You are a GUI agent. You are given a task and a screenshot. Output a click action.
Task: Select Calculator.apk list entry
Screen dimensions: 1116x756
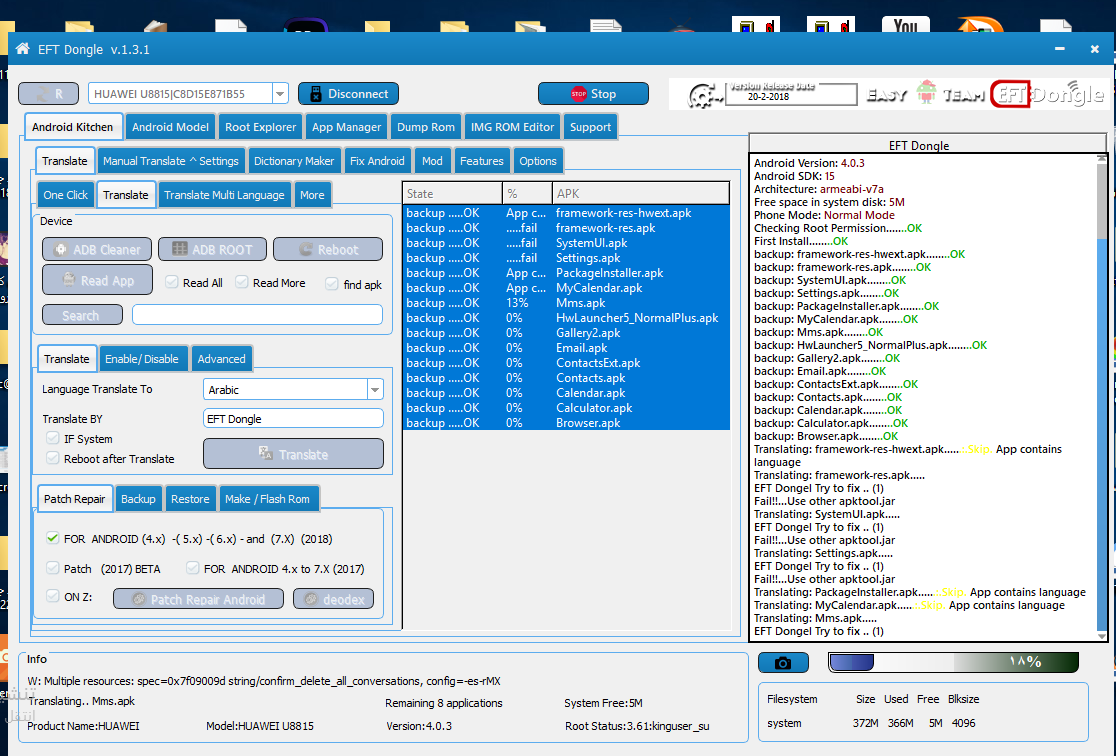pyautogui.click(x=567, y=408)
